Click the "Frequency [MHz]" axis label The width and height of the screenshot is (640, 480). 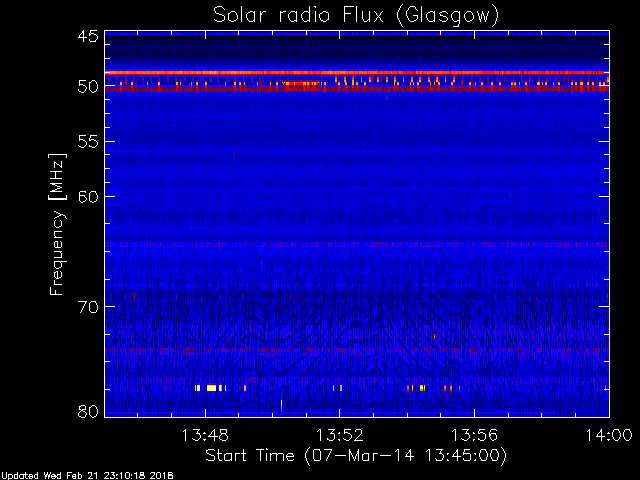coord(57,224)
